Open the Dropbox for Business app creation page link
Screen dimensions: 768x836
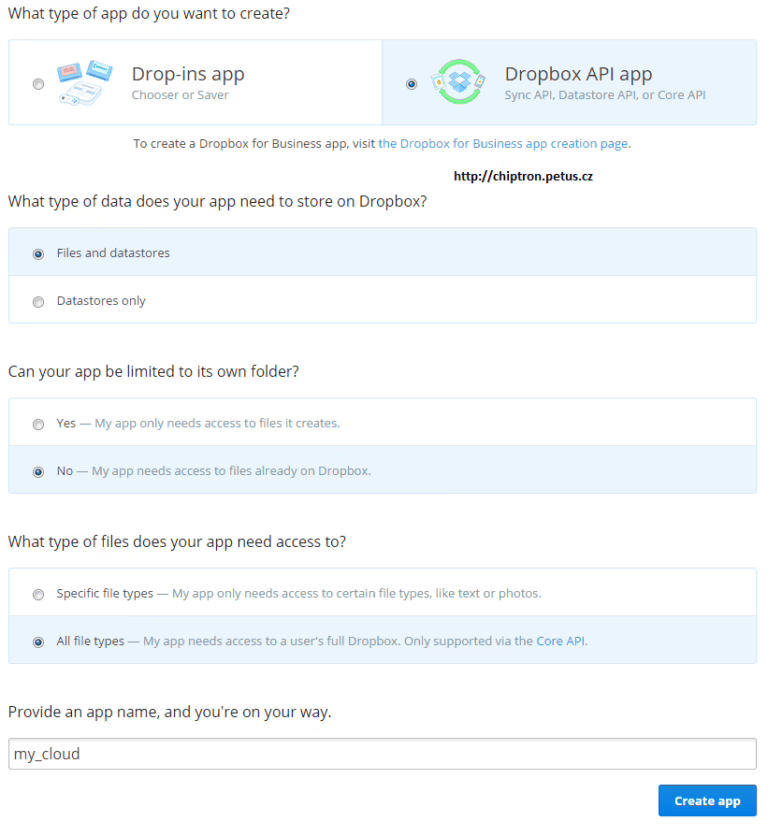(x=503, y=143)
